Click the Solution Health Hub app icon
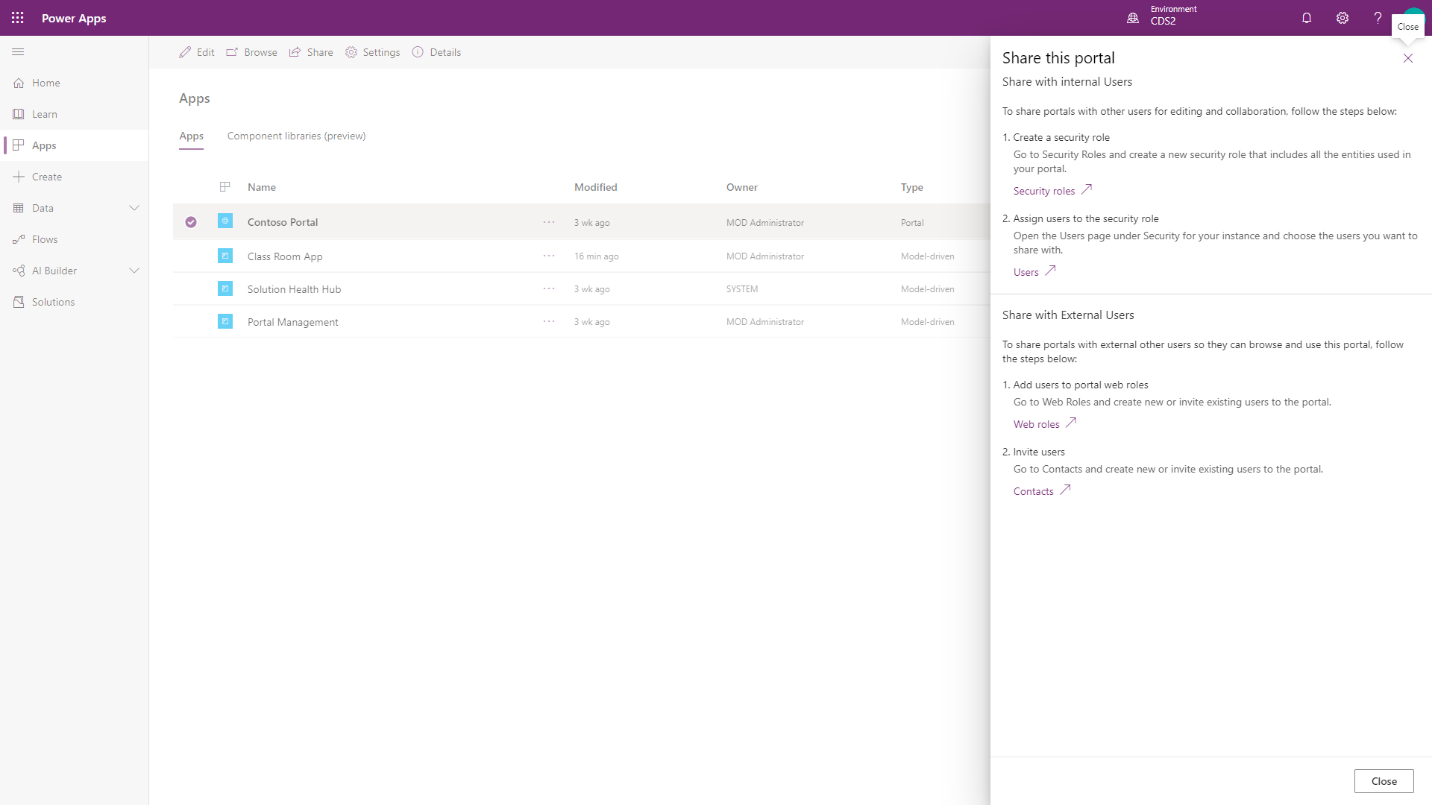Viewport: 1432px width, 805px height. pos(225,289)
